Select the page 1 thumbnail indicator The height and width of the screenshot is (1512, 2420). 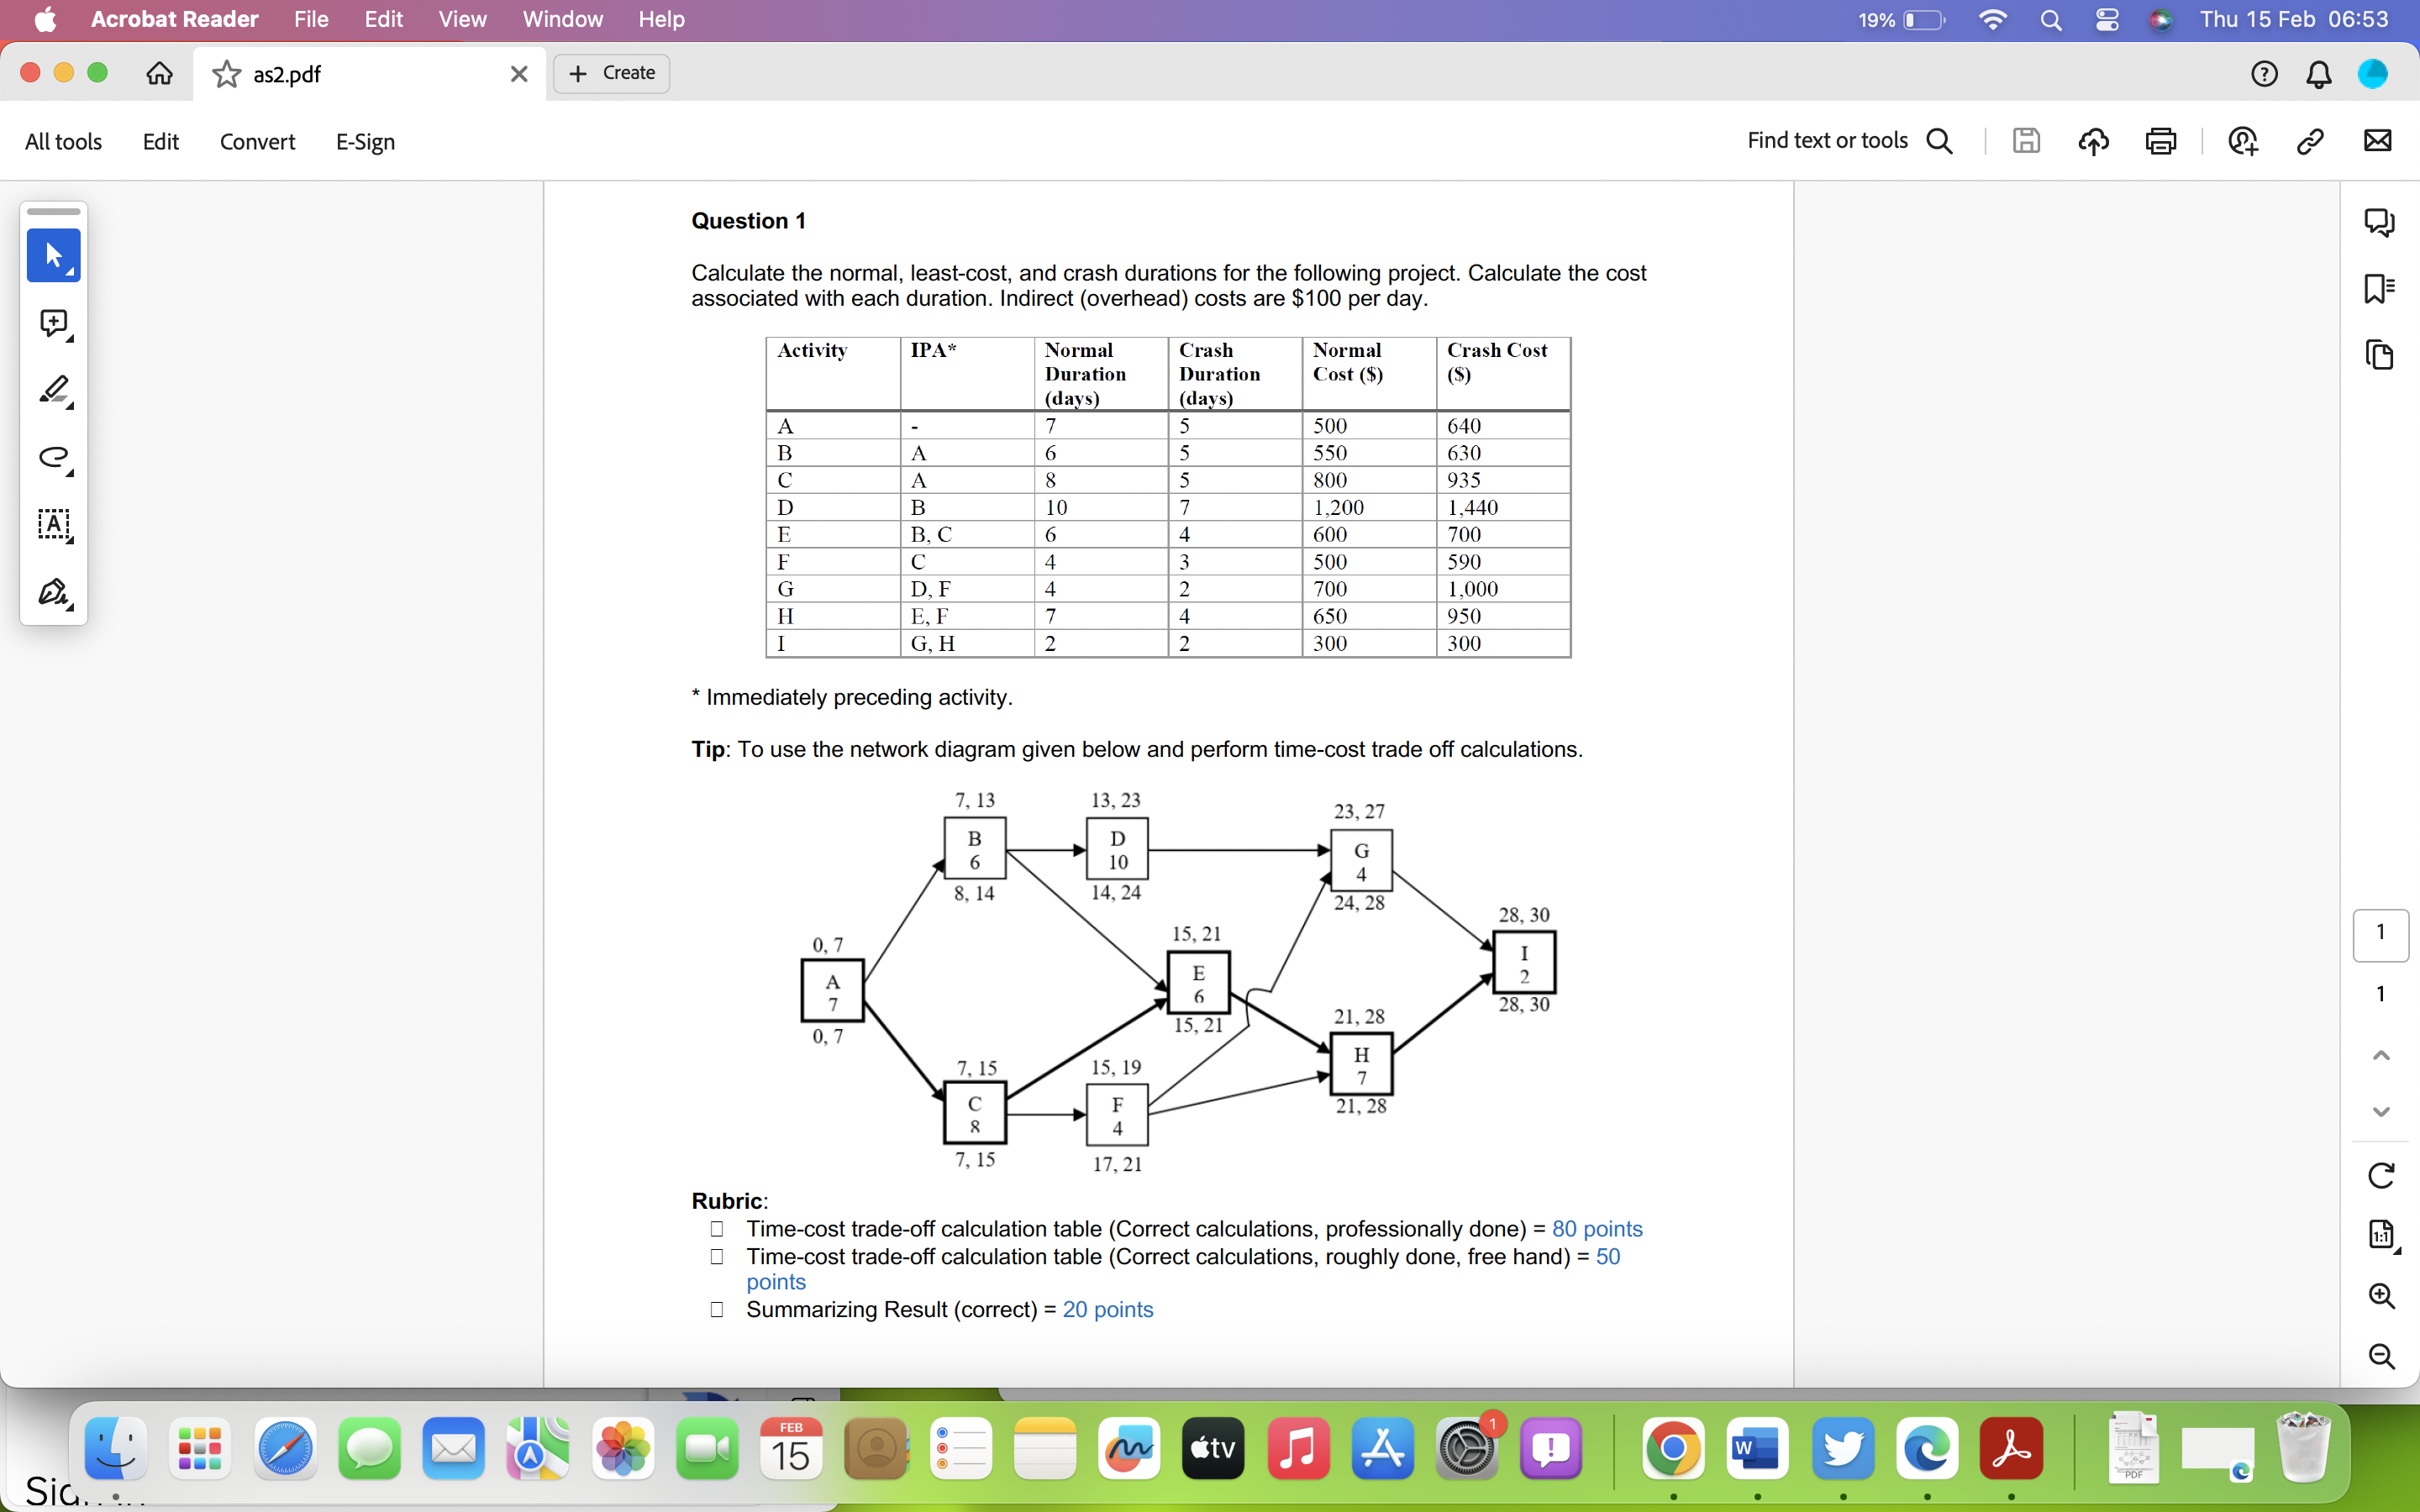(x=2381, y=935)
